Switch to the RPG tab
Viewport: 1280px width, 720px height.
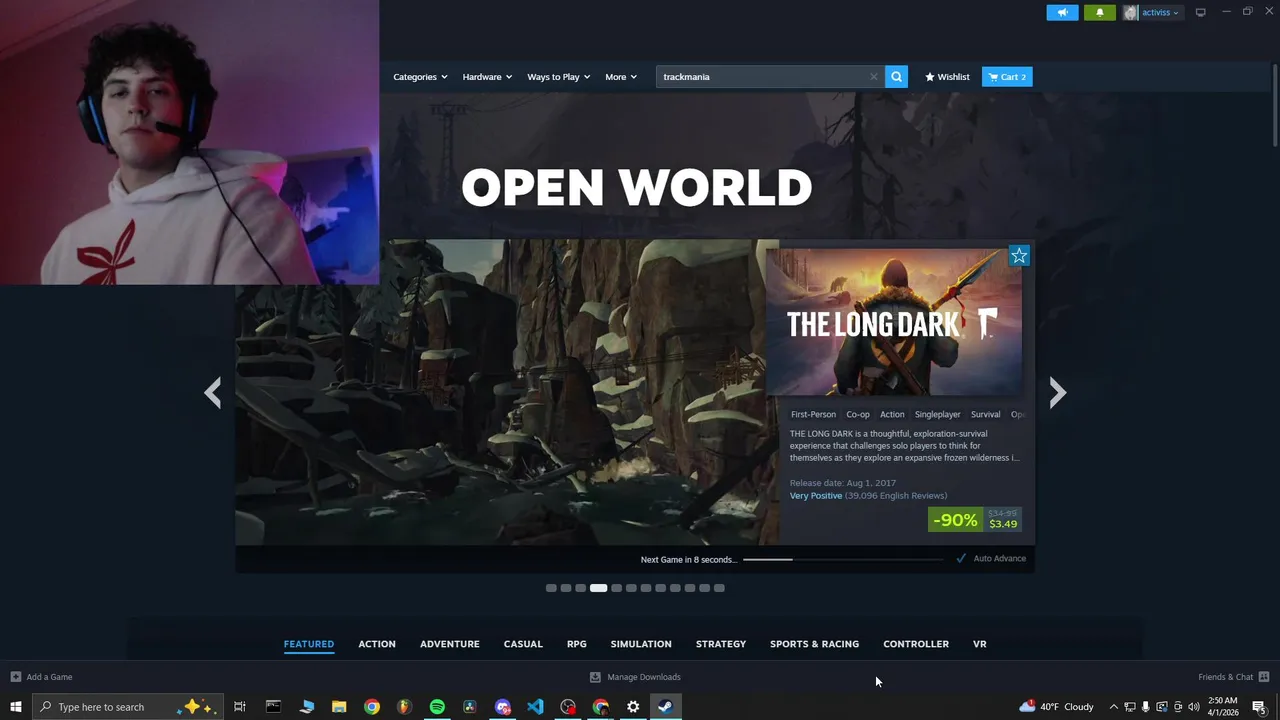pos(577,644)
